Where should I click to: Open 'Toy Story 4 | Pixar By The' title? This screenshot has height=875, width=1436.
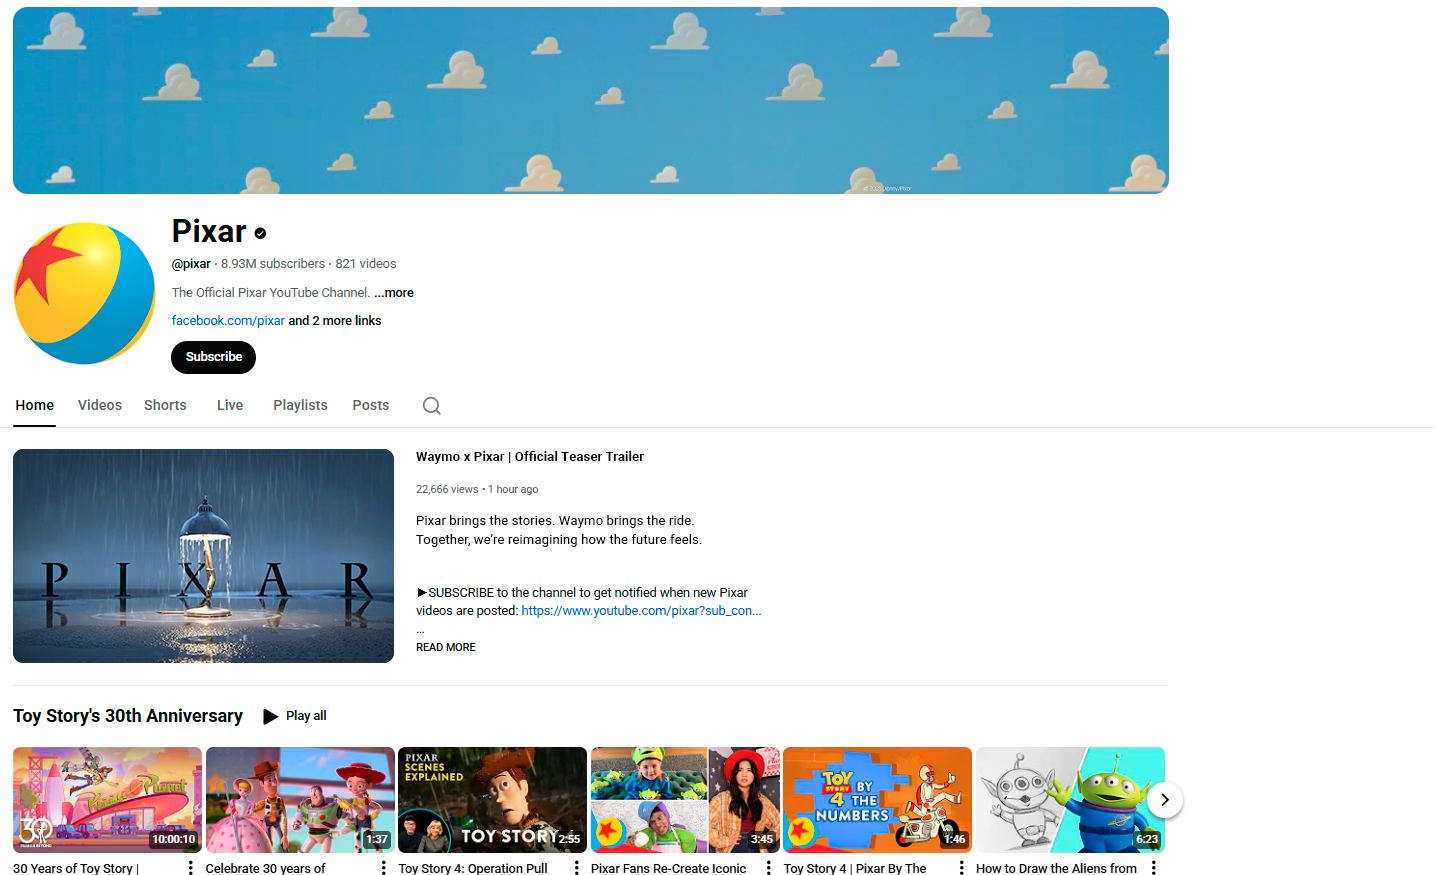855,868
